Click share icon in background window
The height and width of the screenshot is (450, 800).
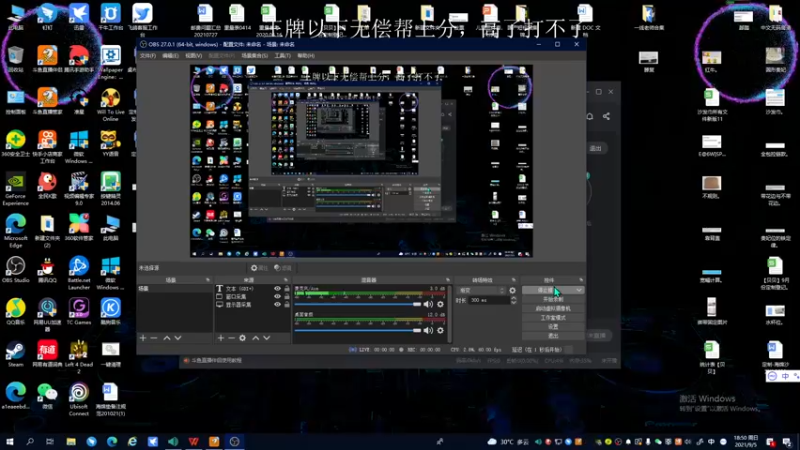(x=606, y=116)
